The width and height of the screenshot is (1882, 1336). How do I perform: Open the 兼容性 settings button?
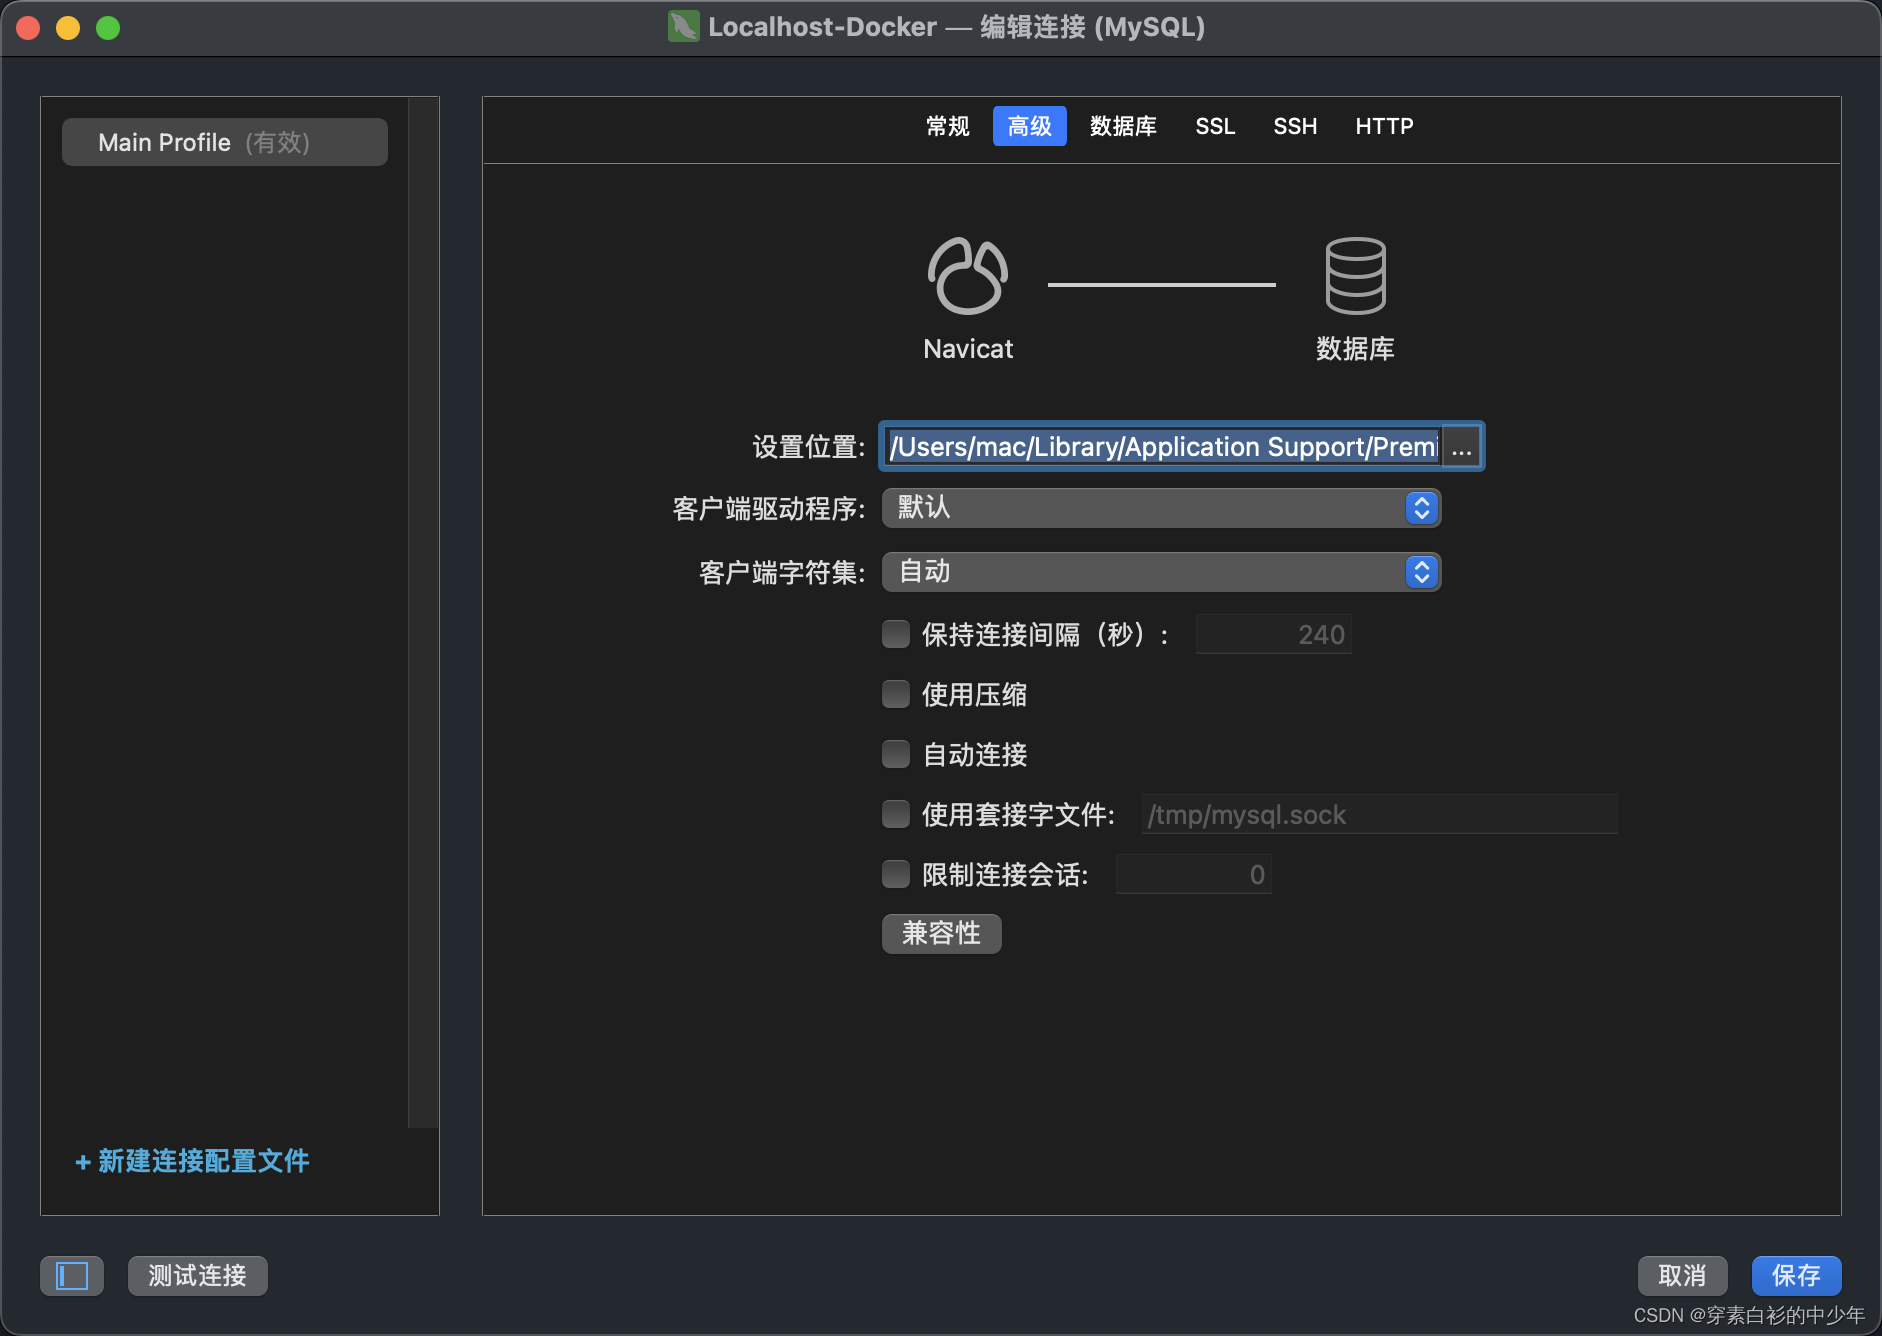[x=941, y=933]
